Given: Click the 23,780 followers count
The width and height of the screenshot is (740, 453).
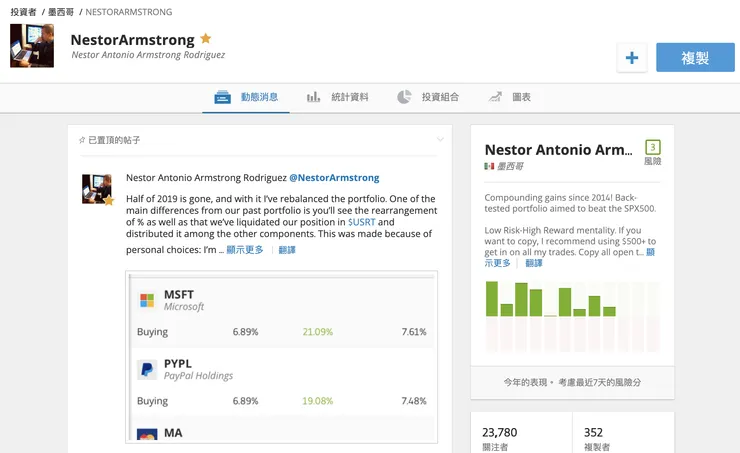Looking at the screenshot, I should tap(500, 432).
